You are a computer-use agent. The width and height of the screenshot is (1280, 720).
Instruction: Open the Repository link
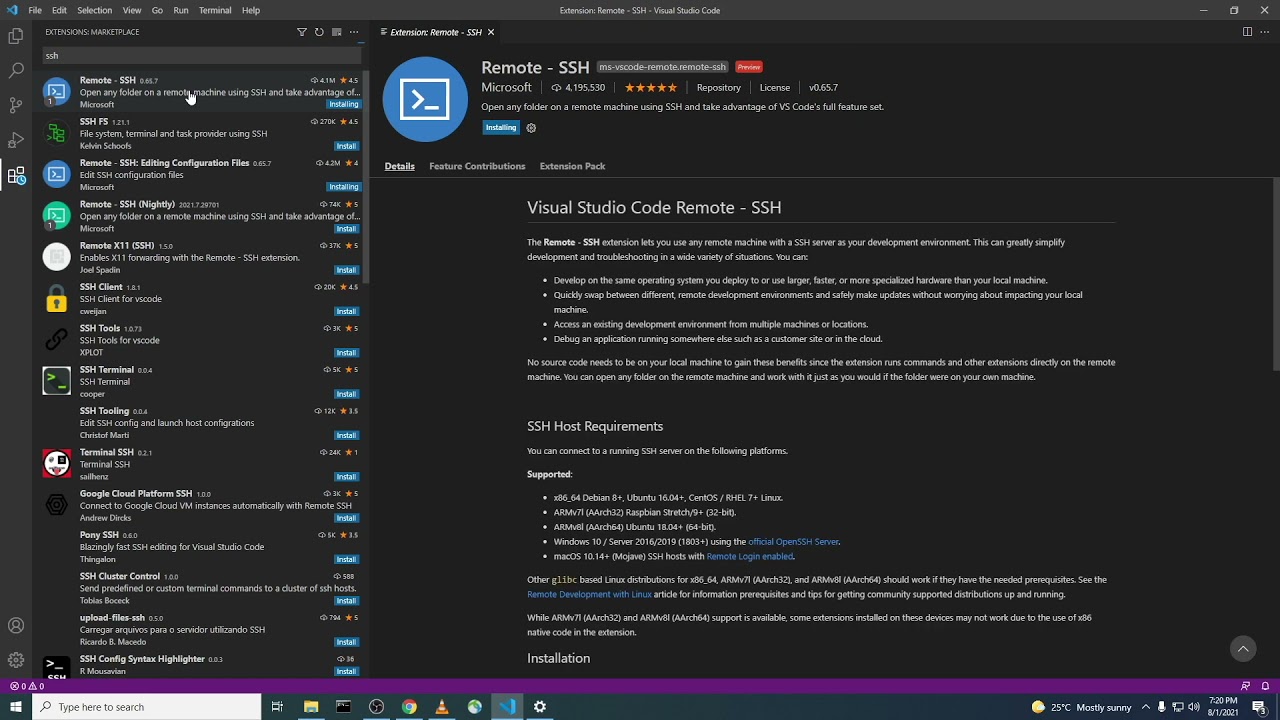719,88
